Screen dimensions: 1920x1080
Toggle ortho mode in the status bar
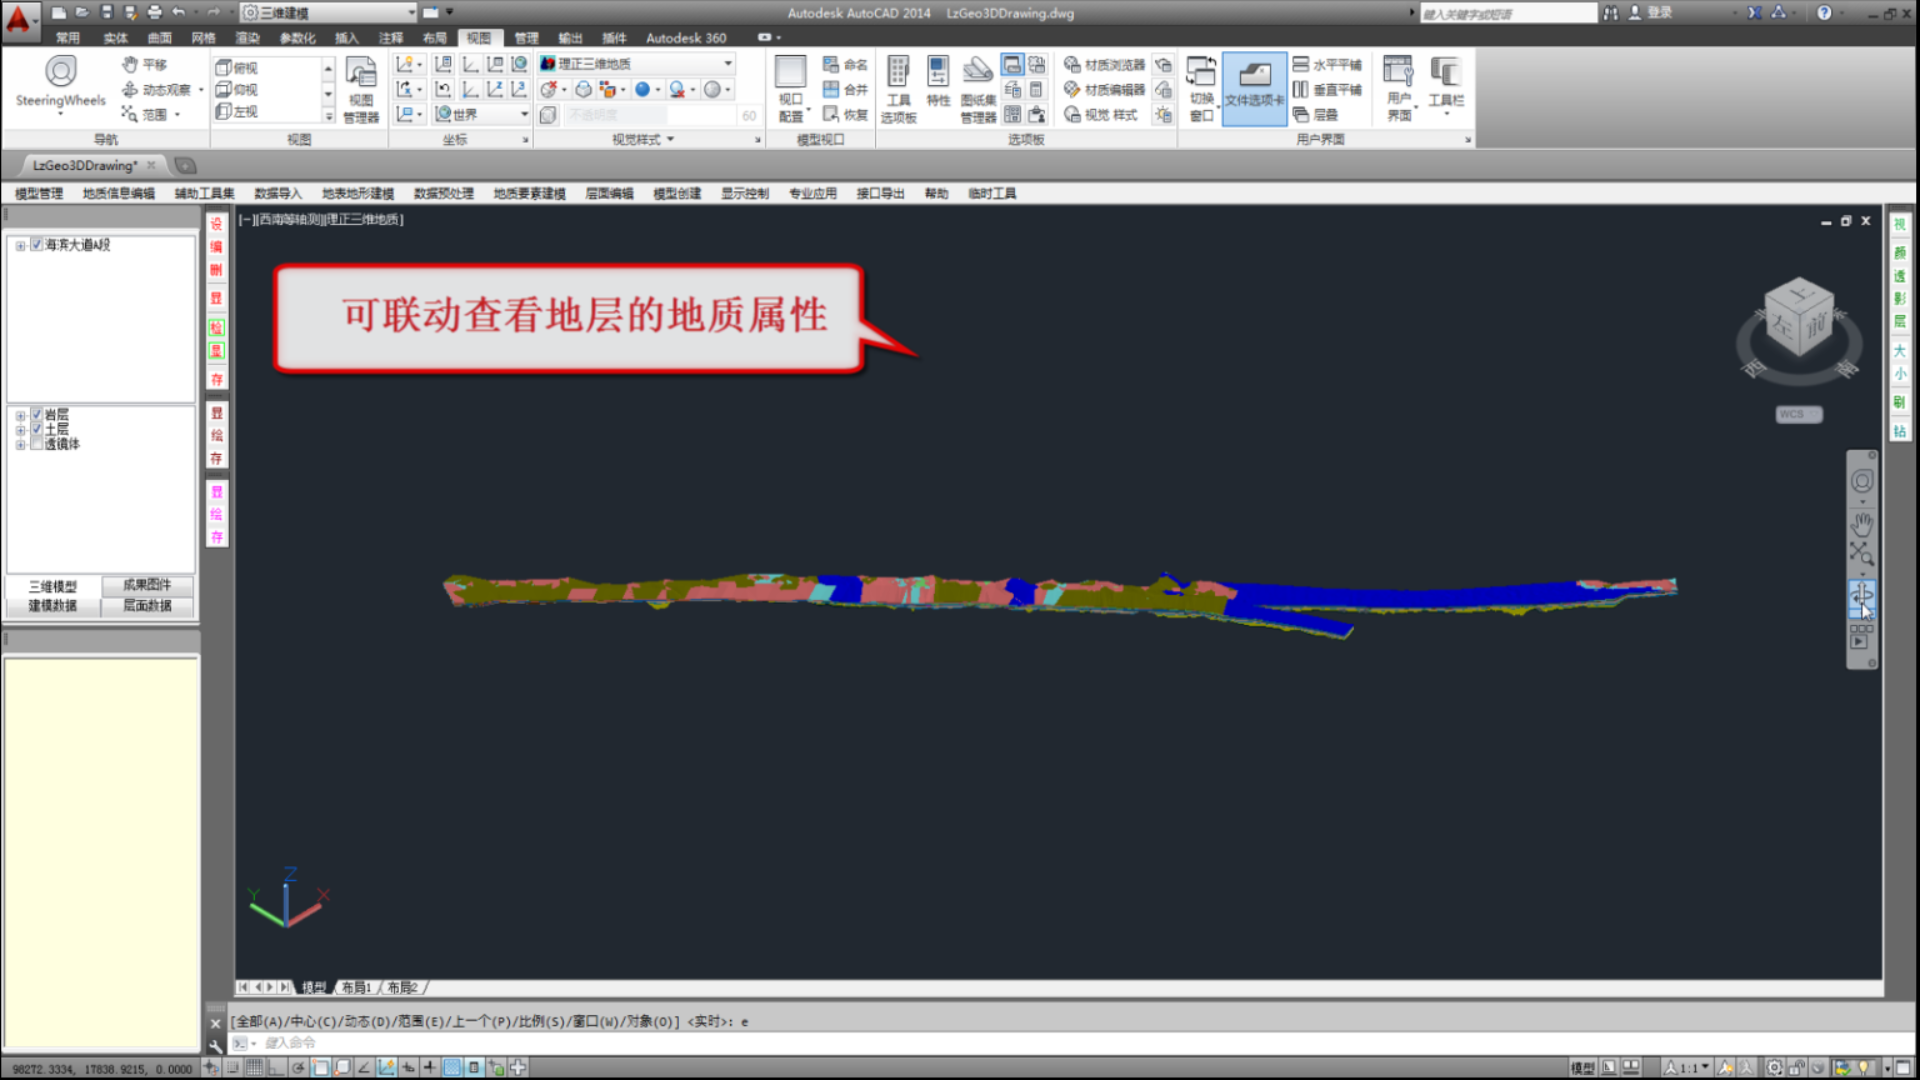tap(275, 1068)
